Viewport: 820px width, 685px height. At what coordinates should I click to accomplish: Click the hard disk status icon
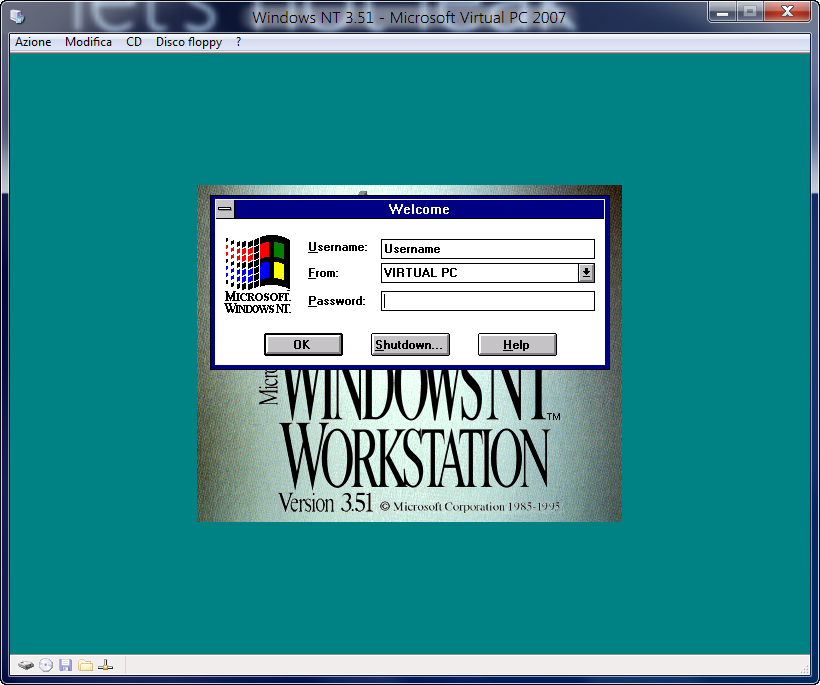pyautogui.click(x=26, y=665)
